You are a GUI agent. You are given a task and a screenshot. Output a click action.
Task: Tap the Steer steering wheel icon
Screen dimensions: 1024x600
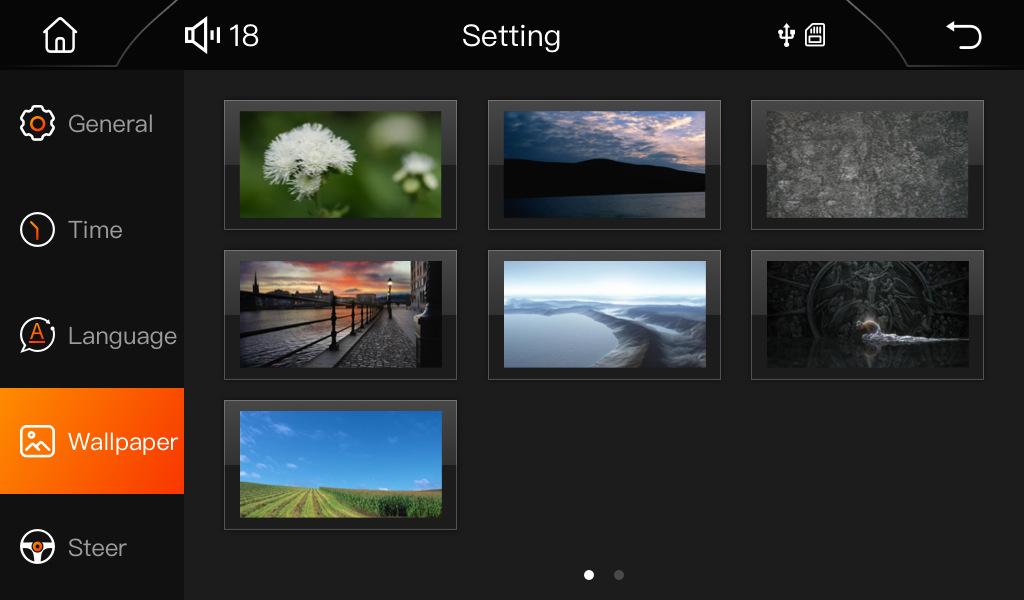click(x=37, y=547)
